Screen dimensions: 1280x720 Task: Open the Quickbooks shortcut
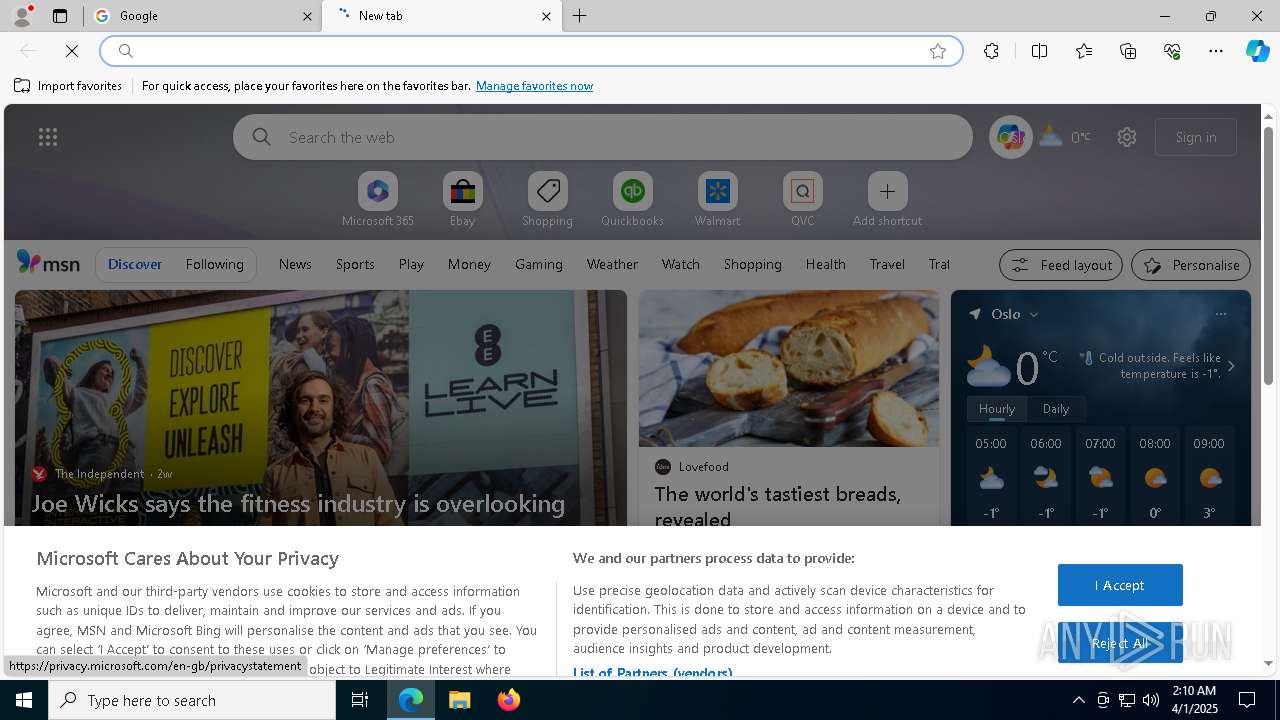(x=632, y=200)
